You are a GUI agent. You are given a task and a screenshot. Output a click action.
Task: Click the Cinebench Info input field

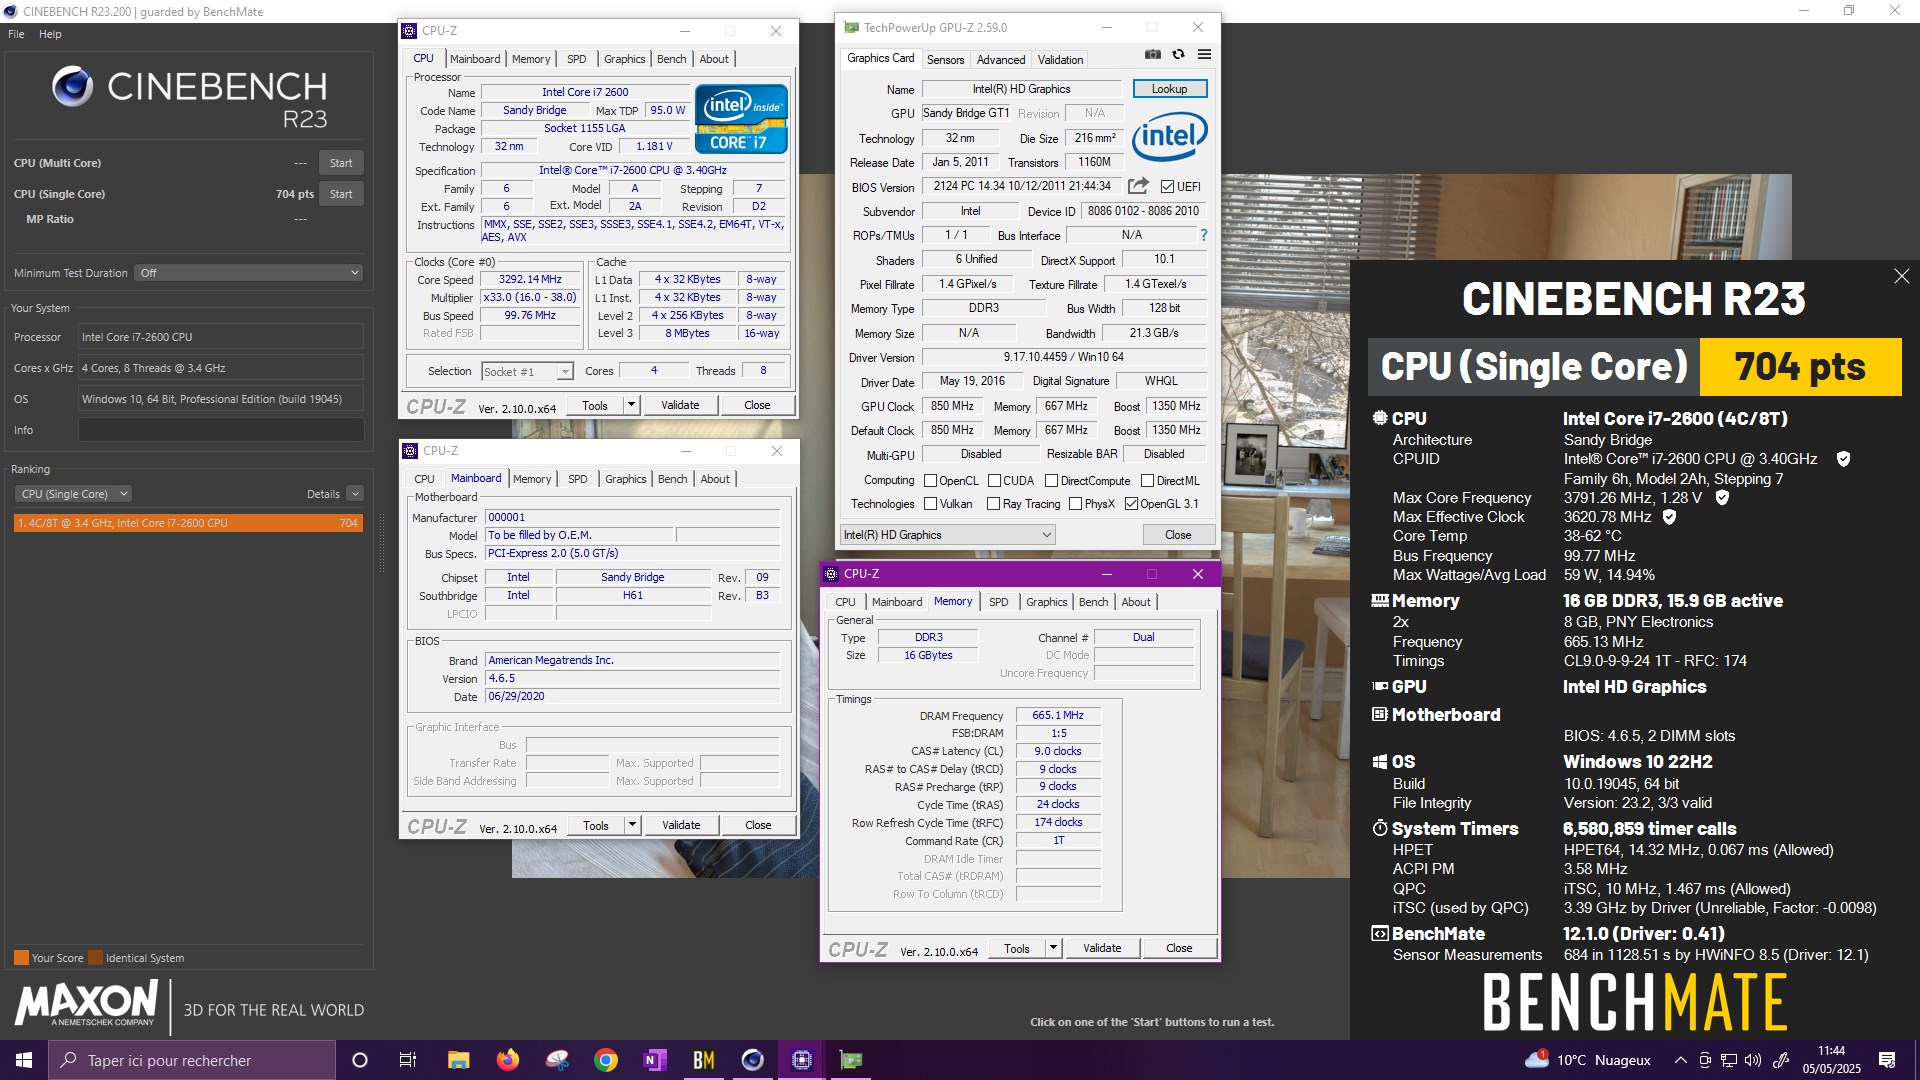pos(221,430)
